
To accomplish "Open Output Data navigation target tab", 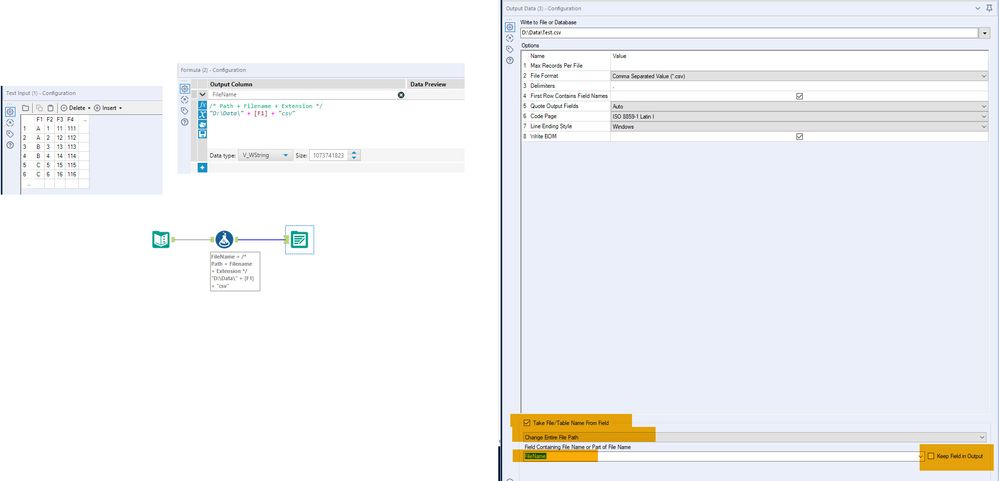I will click(510, 38).
